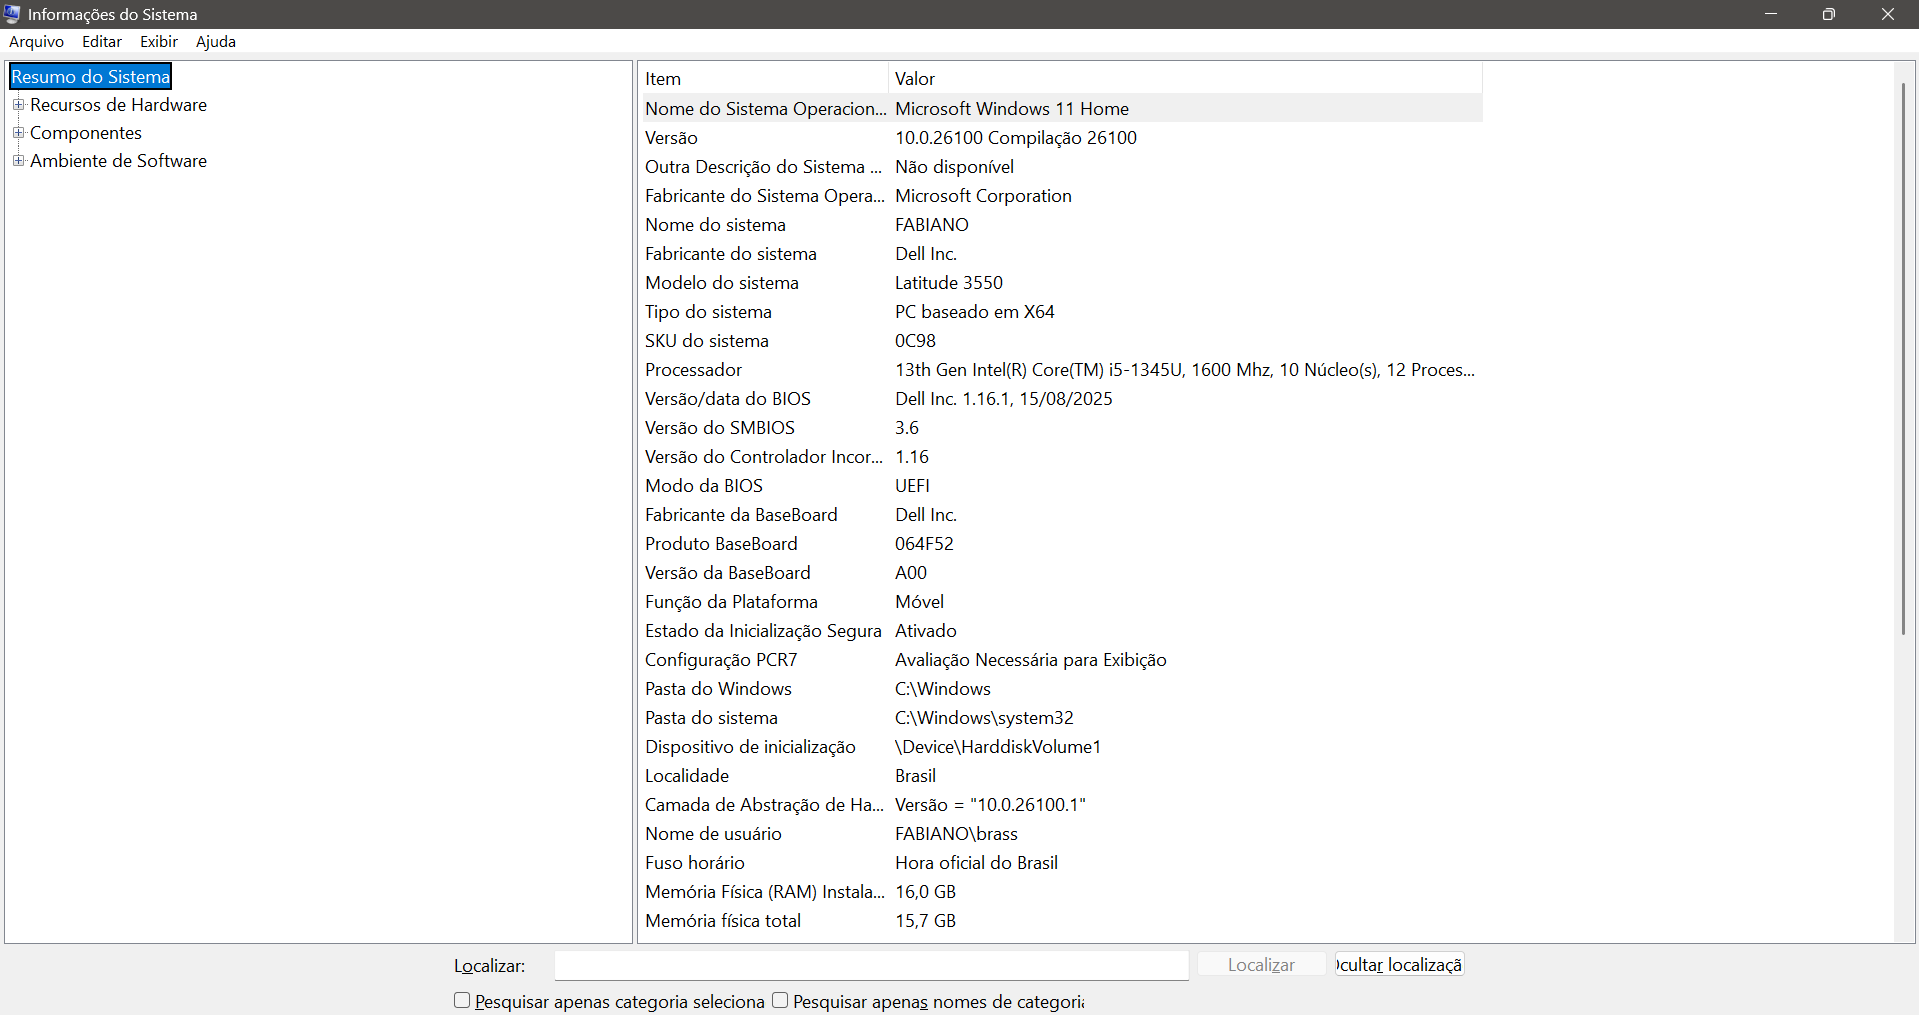
Task: Expand the Recursos de Hardware node
Action: tap(18, 105)
